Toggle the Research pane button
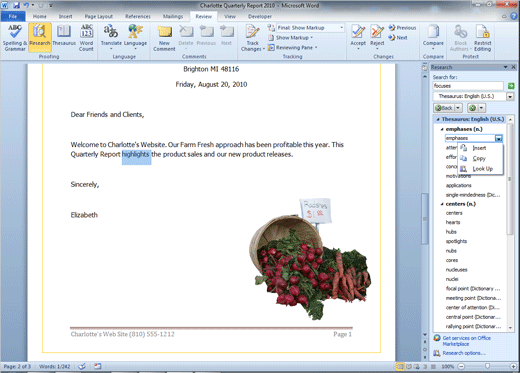The height and width of the screenshot is (373, 520). [x=40, y=38]
